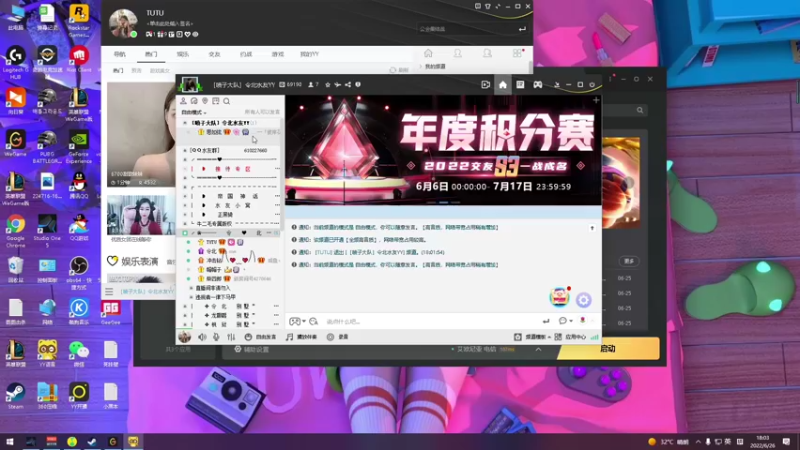Select the 我的YY tab in TUTU window
800x450 pixels.
309,54
